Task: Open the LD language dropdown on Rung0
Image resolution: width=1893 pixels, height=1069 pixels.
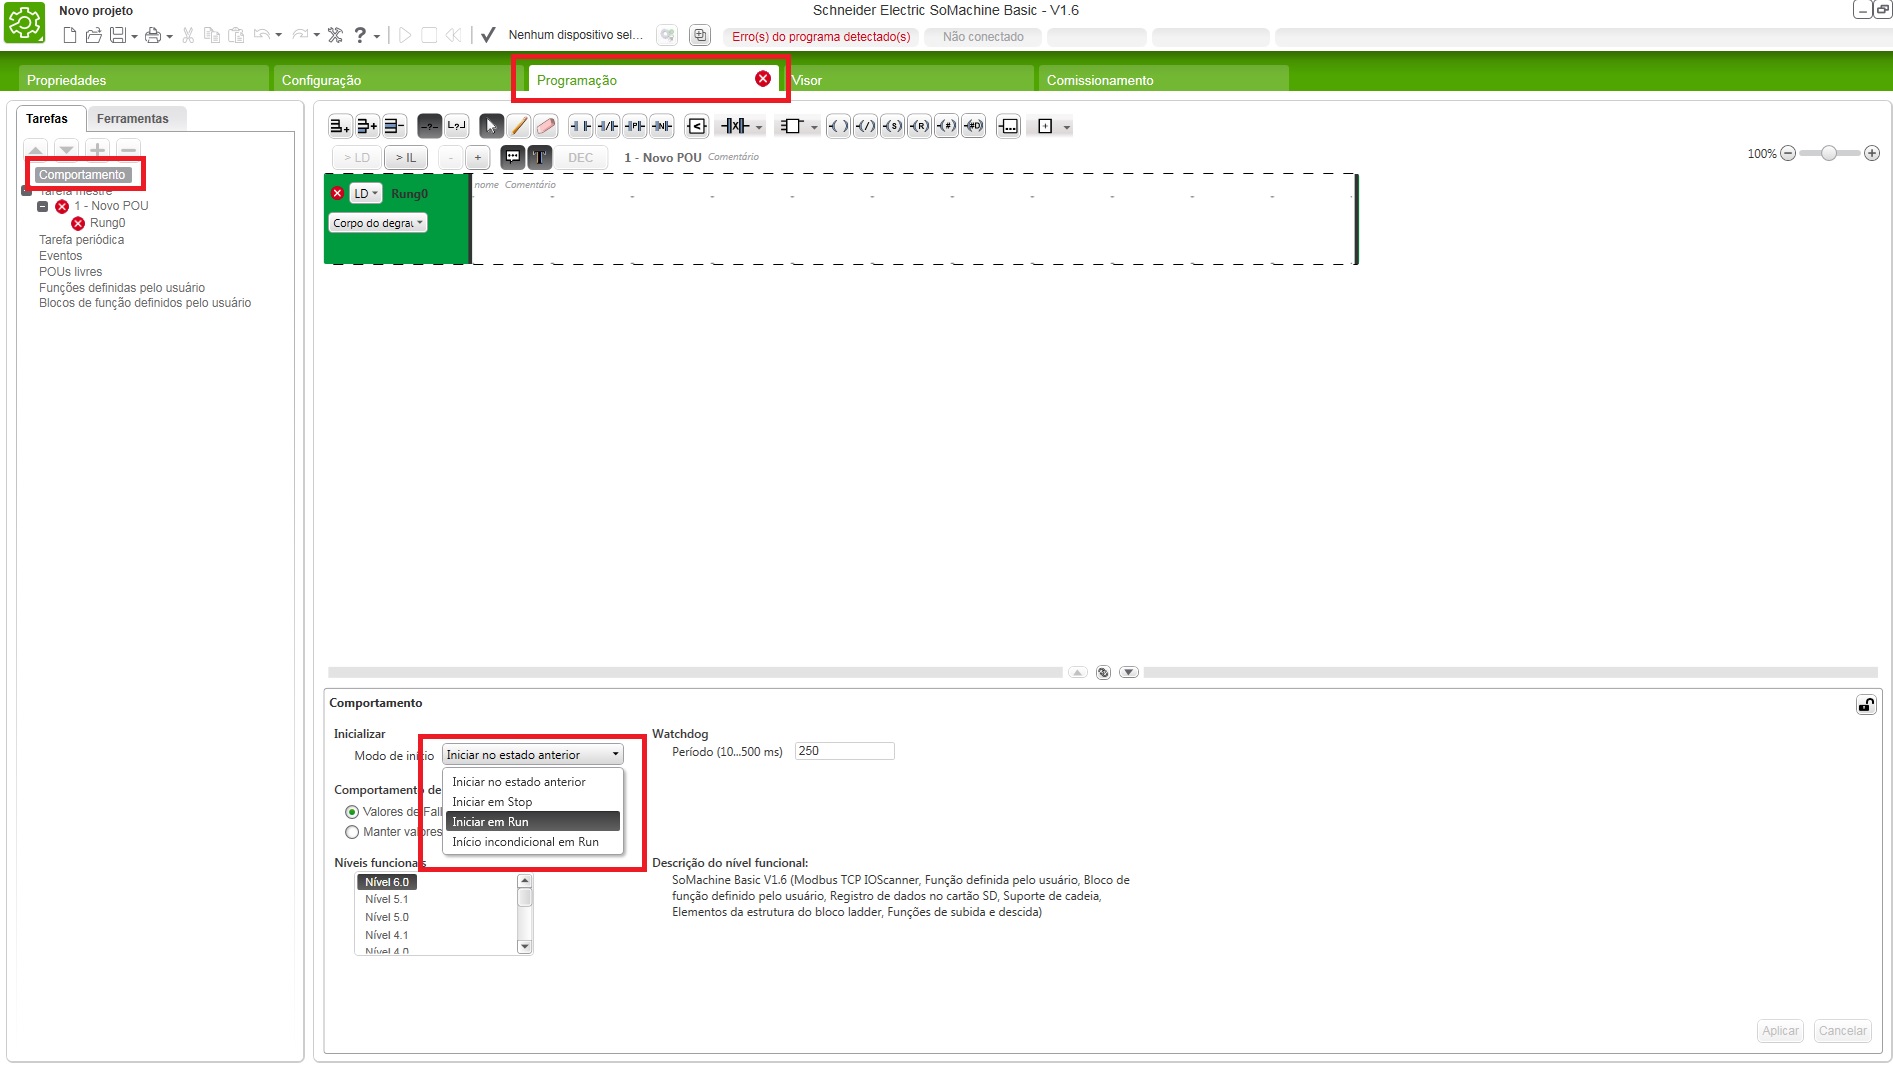Action: (366, 194)
